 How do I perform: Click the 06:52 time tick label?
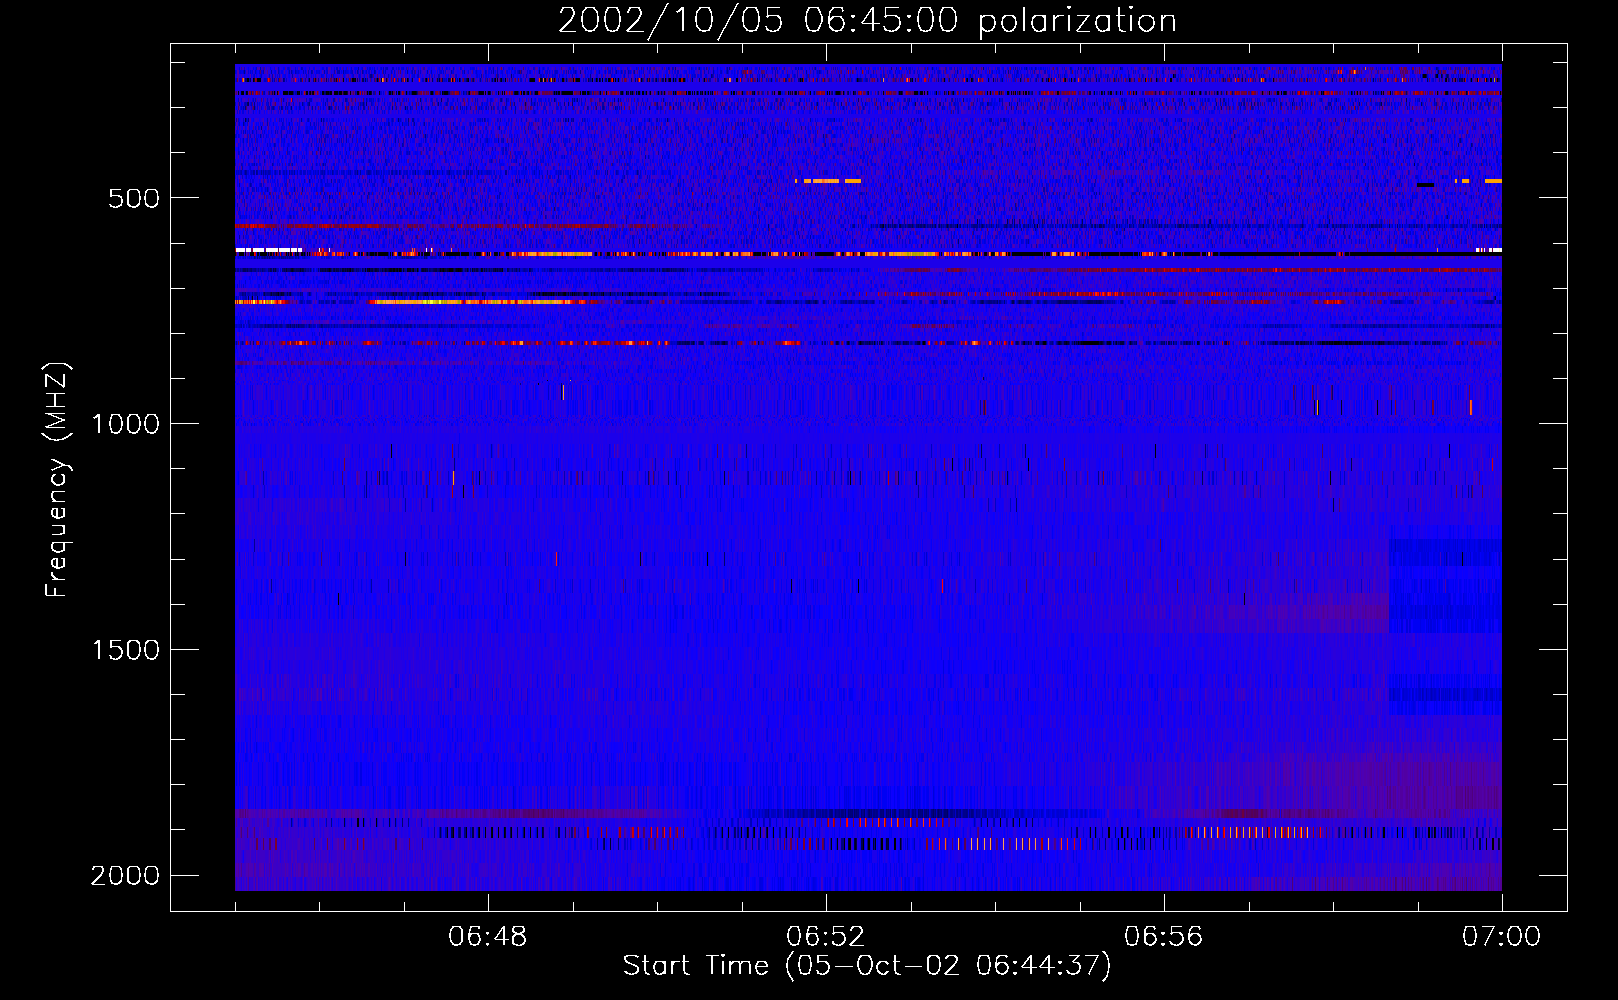click(826, 937)
